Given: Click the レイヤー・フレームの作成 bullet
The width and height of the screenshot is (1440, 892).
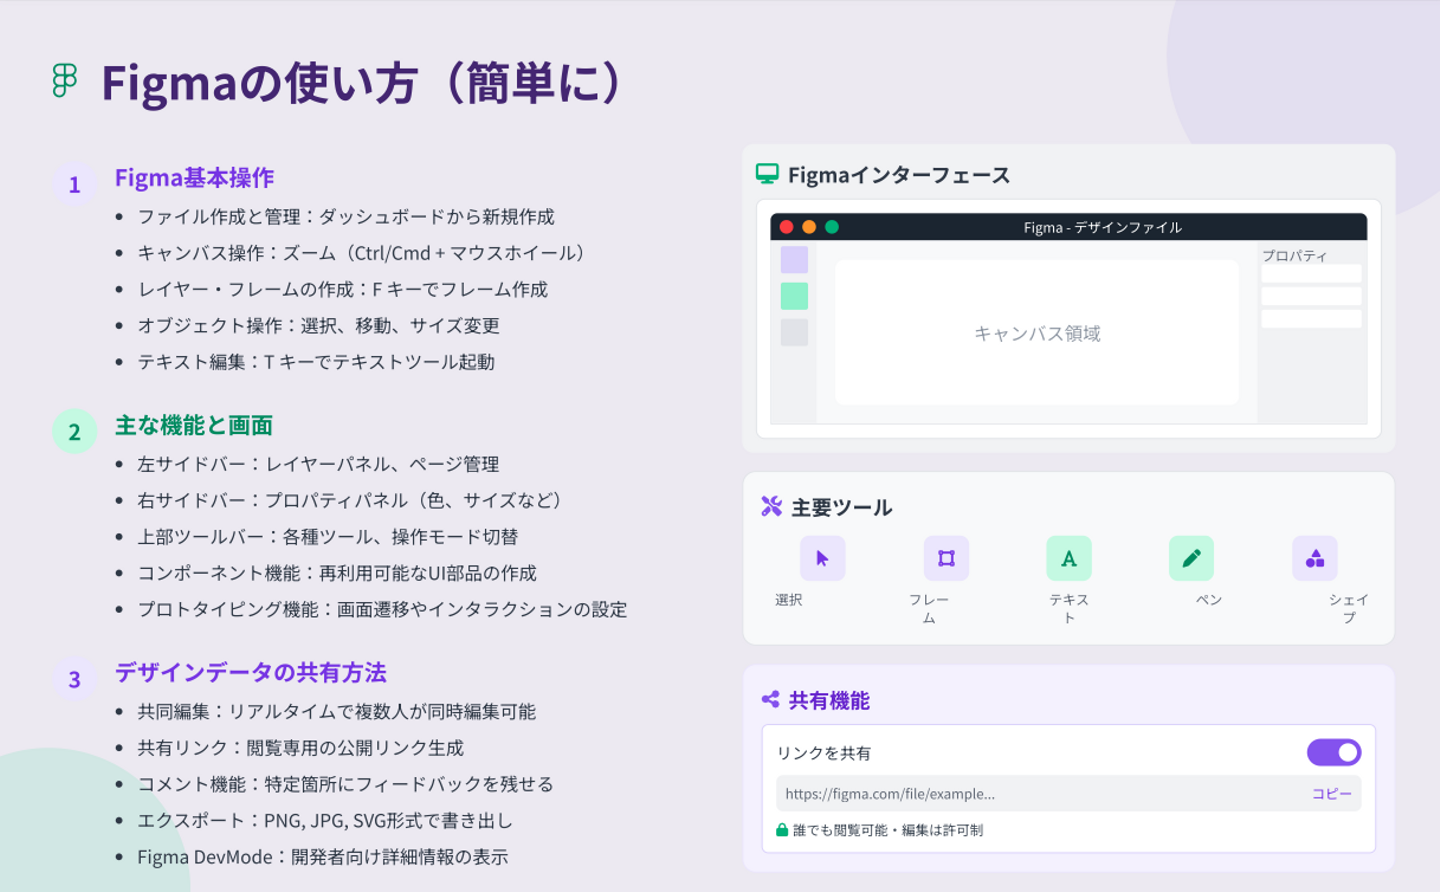Looking at the screenshot, I should pyautogui.click(x=343, y=289).
